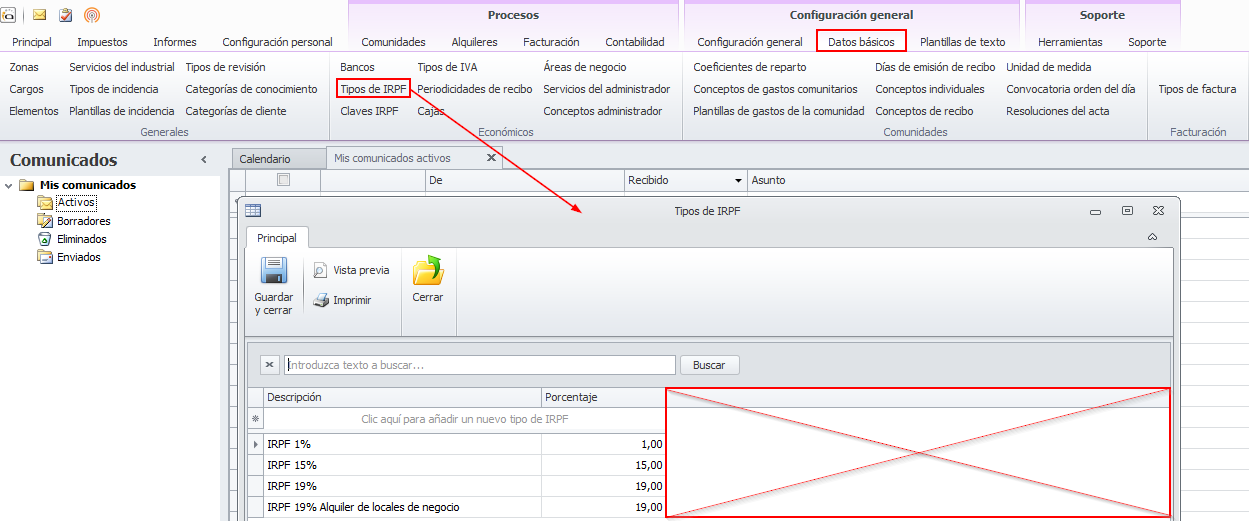The width and height of the screenshot is (1249, 521).
Task: Open Bancos in Económicos group
Action: 357,67
